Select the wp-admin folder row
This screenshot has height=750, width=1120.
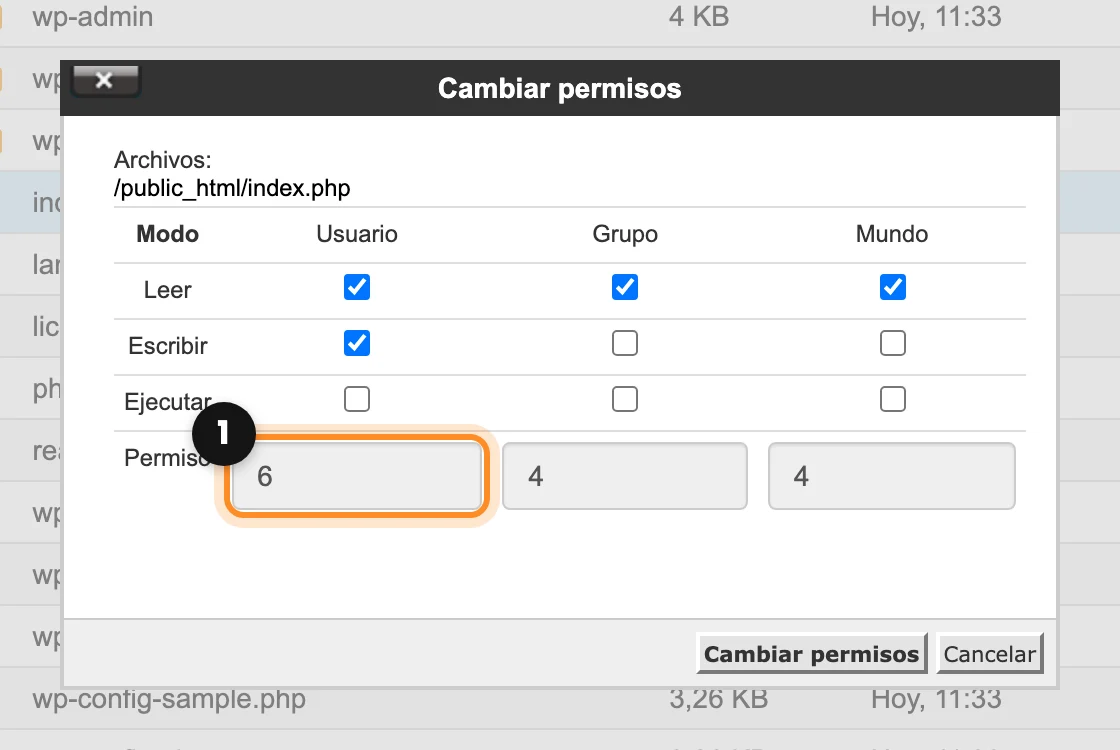(560, 17)
